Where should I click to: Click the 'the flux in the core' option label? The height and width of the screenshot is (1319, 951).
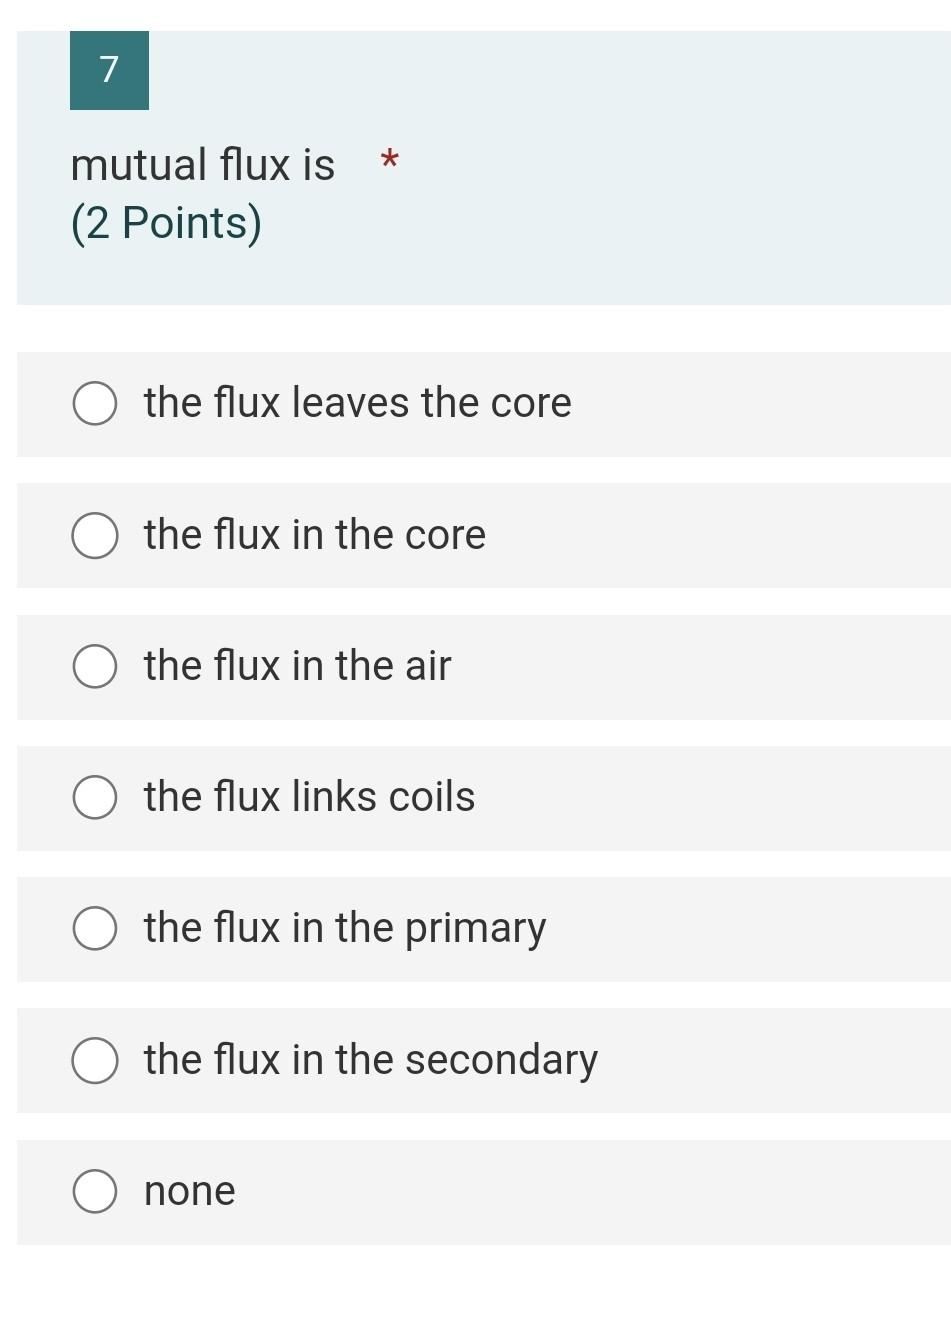[x=314, y=534]
